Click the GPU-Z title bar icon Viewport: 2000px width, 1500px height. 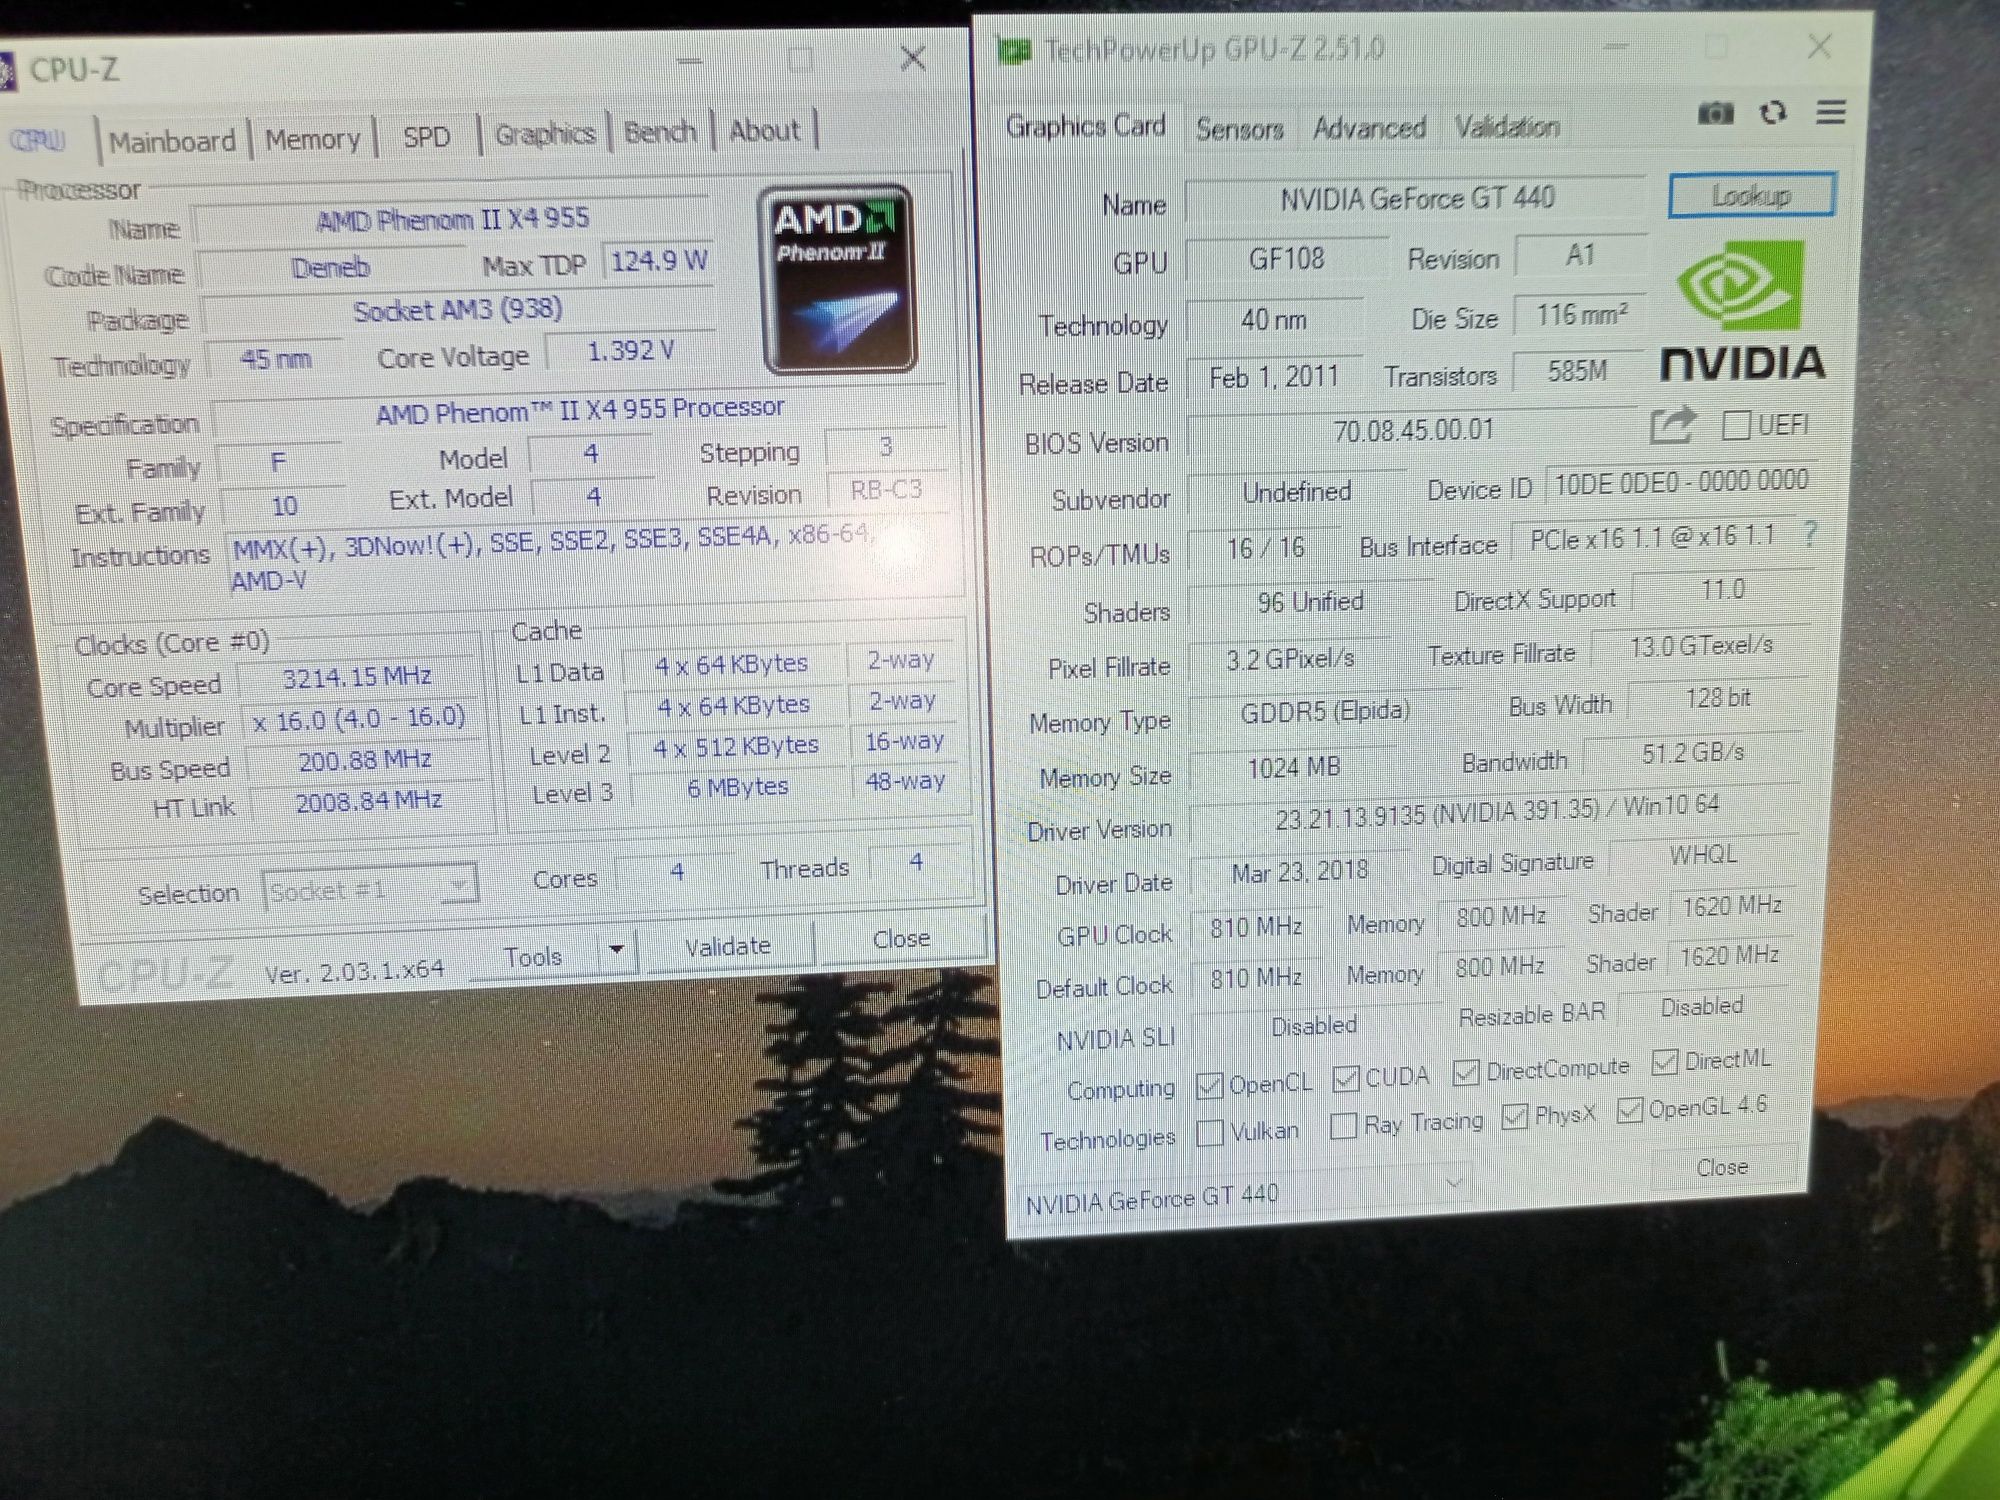pos(1014,50)
